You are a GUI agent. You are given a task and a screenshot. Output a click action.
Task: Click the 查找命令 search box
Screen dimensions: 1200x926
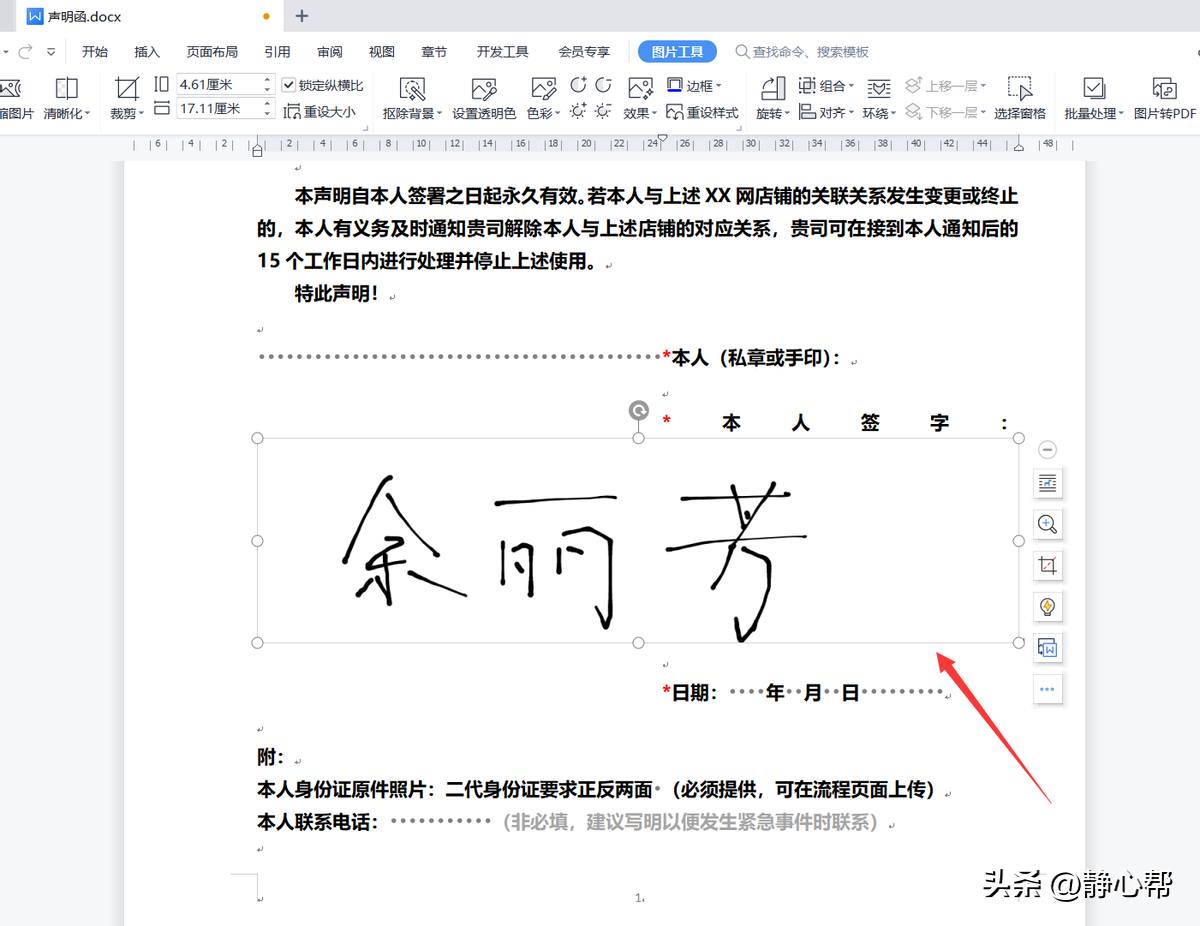(800, 51)
